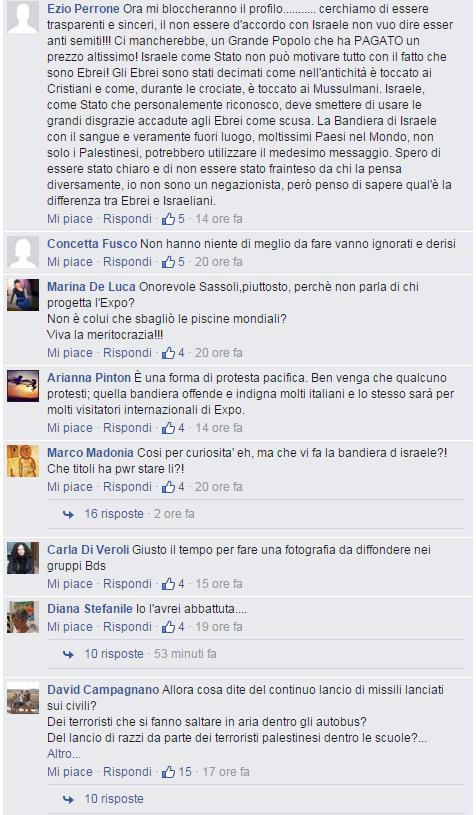Click Rispondi under Ezio Perrone's comment
The width and height of the screenshot is (476, 815).
(127, 219)
